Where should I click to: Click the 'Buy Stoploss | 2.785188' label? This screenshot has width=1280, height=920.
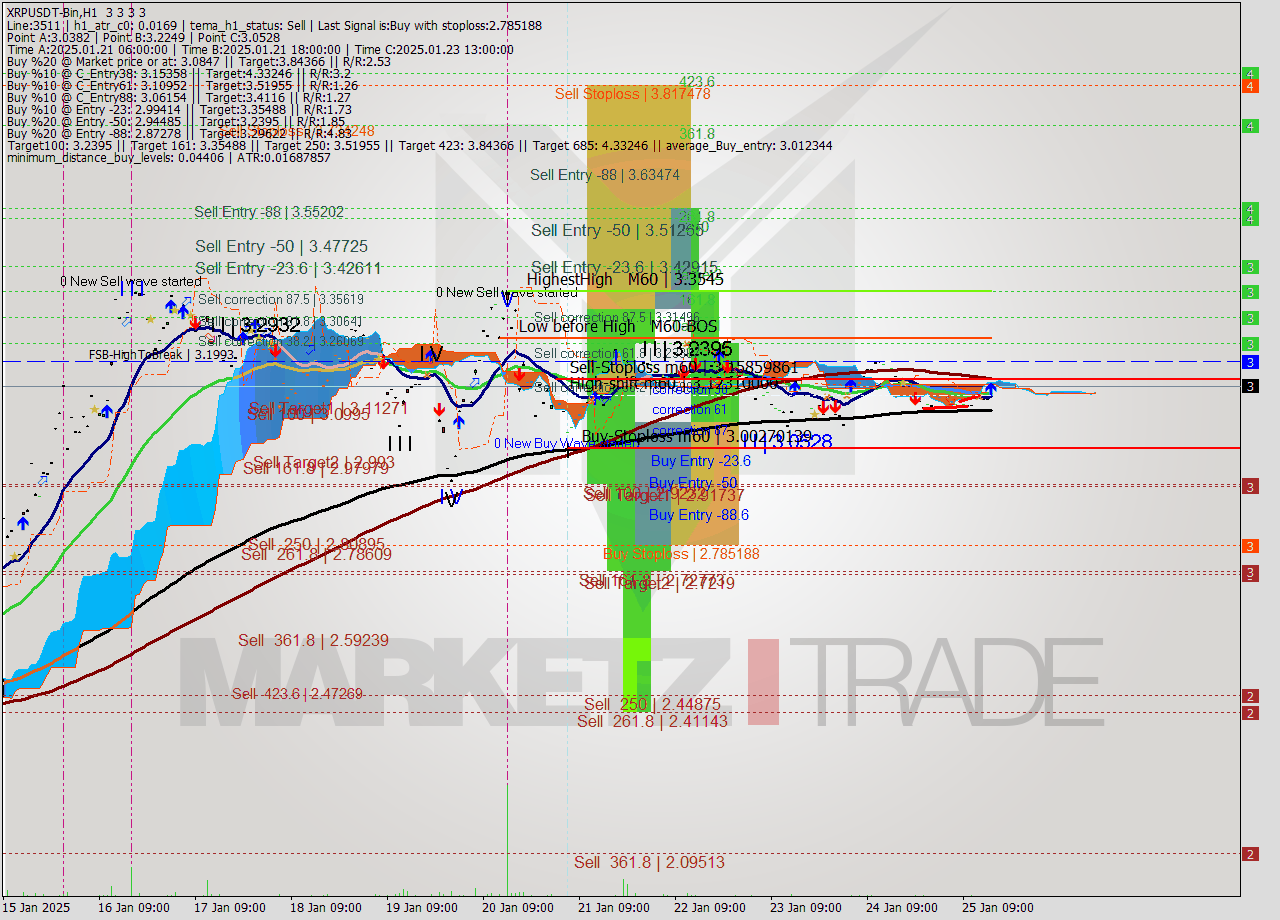(x=681, y=554)
